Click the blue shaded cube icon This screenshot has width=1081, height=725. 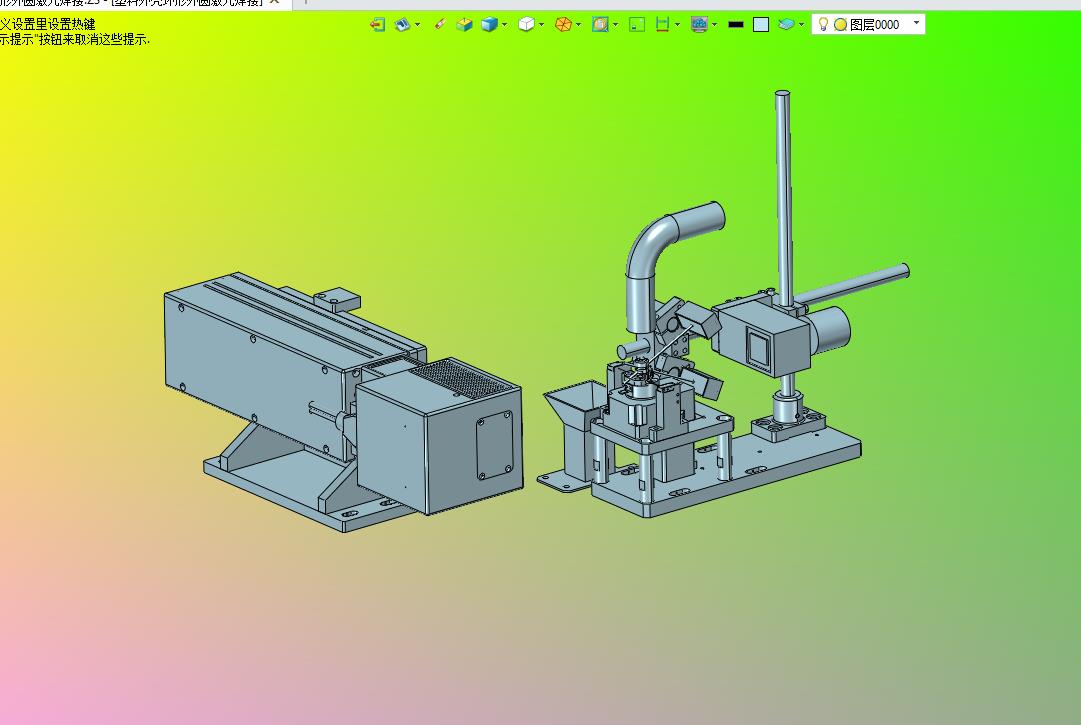pyautogui.click(x=489, y=25)
